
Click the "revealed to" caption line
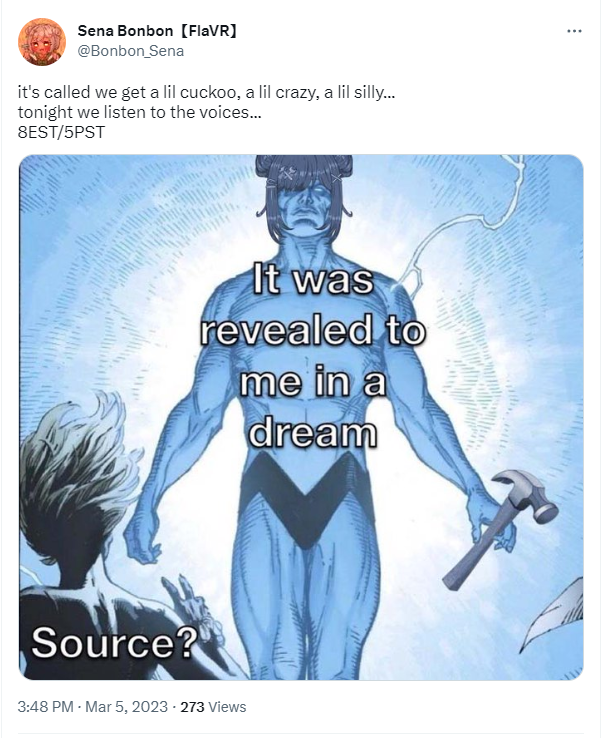coord(313,330)
